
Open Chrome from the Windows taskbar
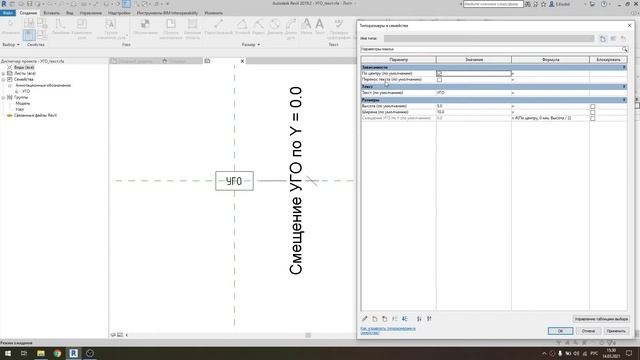tap(57, 353)
